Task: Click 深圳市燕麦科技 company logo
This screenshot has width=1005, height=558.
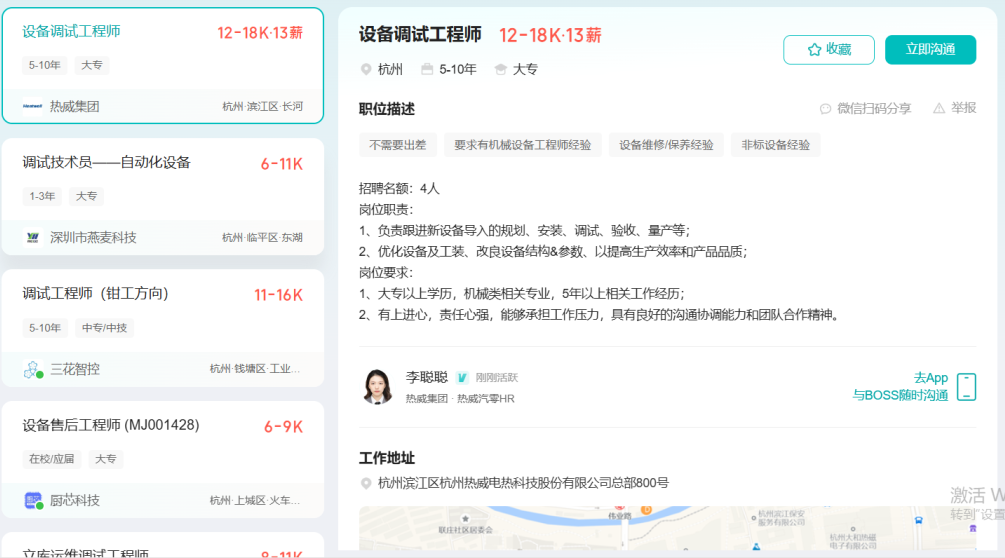Action: point(32,237)
